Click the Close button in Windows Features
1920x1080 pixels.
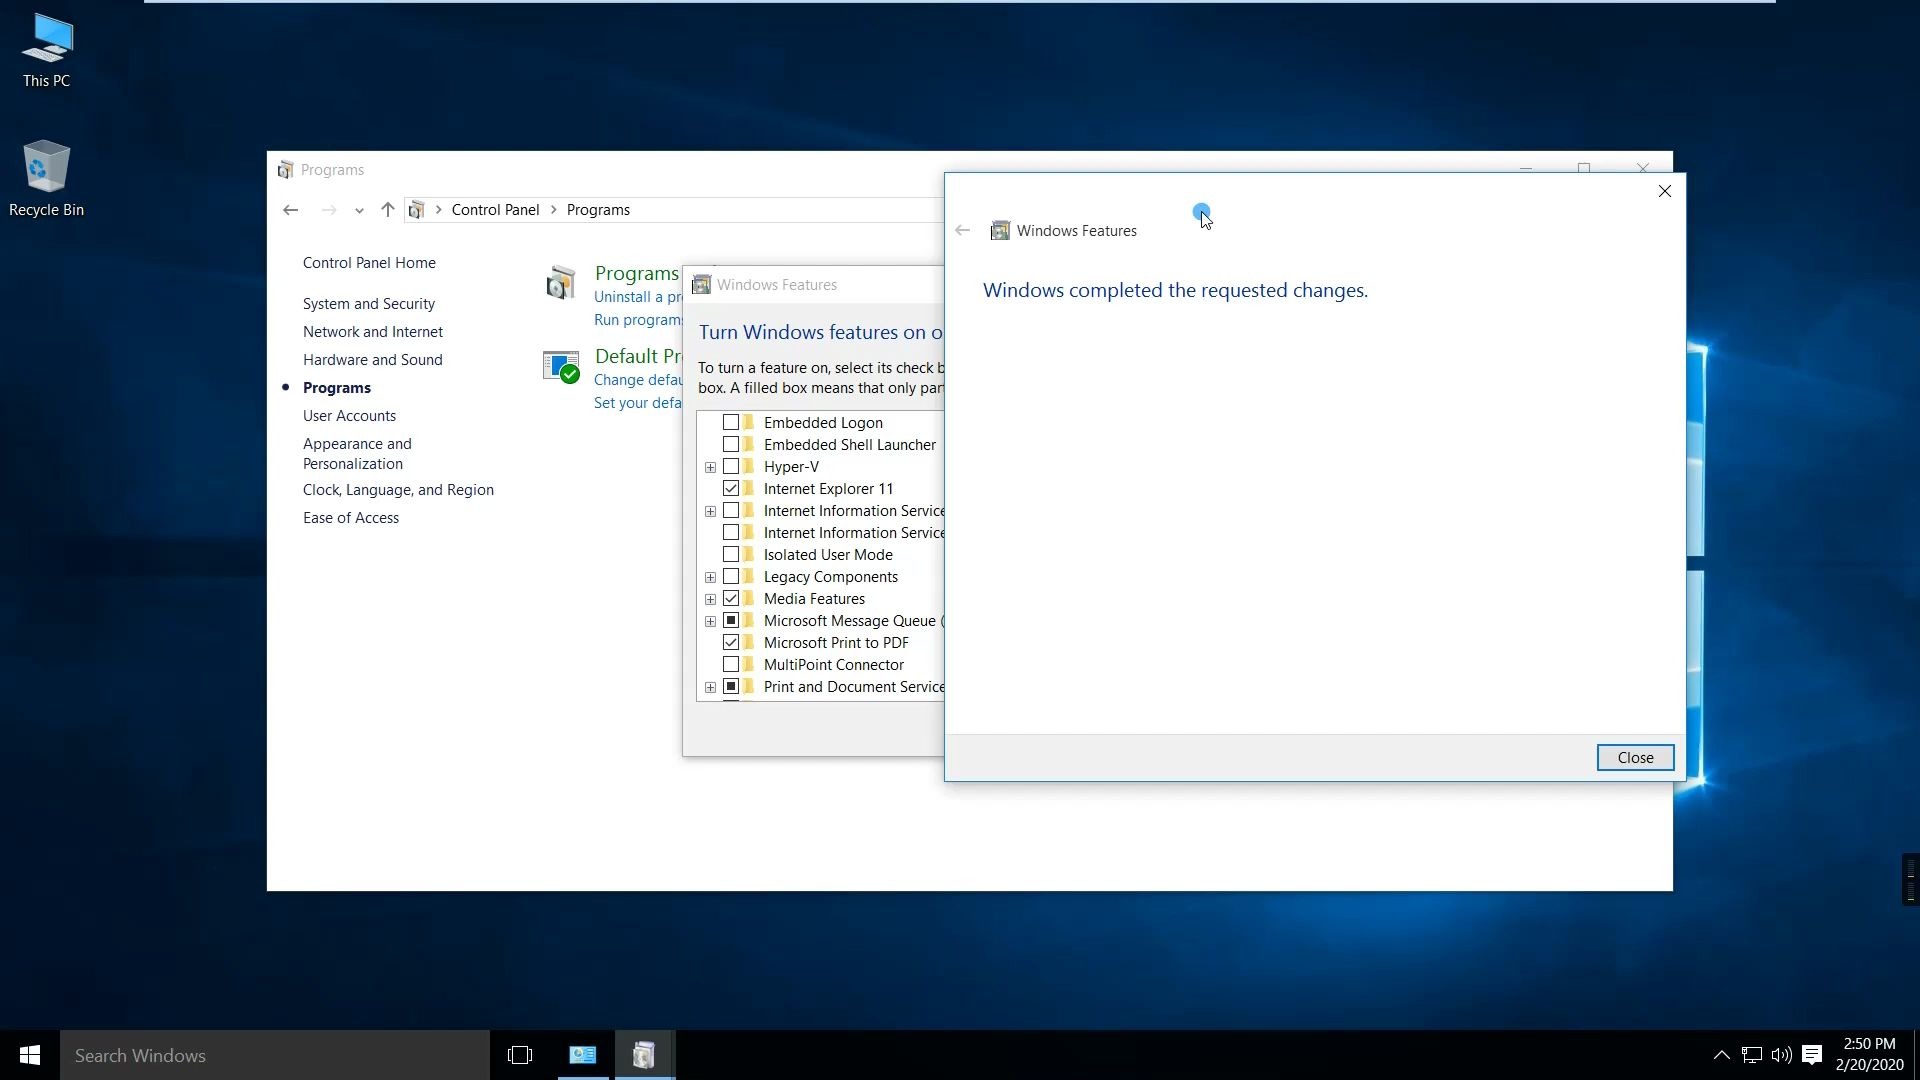pos(1635,757)
